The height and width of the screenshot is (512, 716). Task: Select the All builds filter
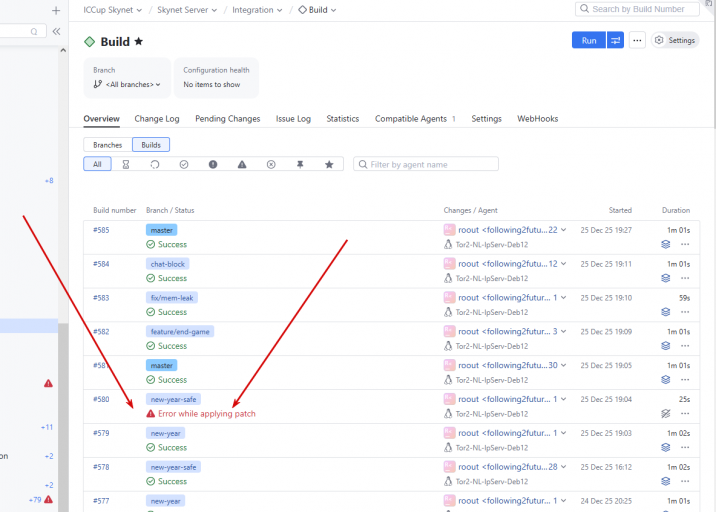(97, 164)
